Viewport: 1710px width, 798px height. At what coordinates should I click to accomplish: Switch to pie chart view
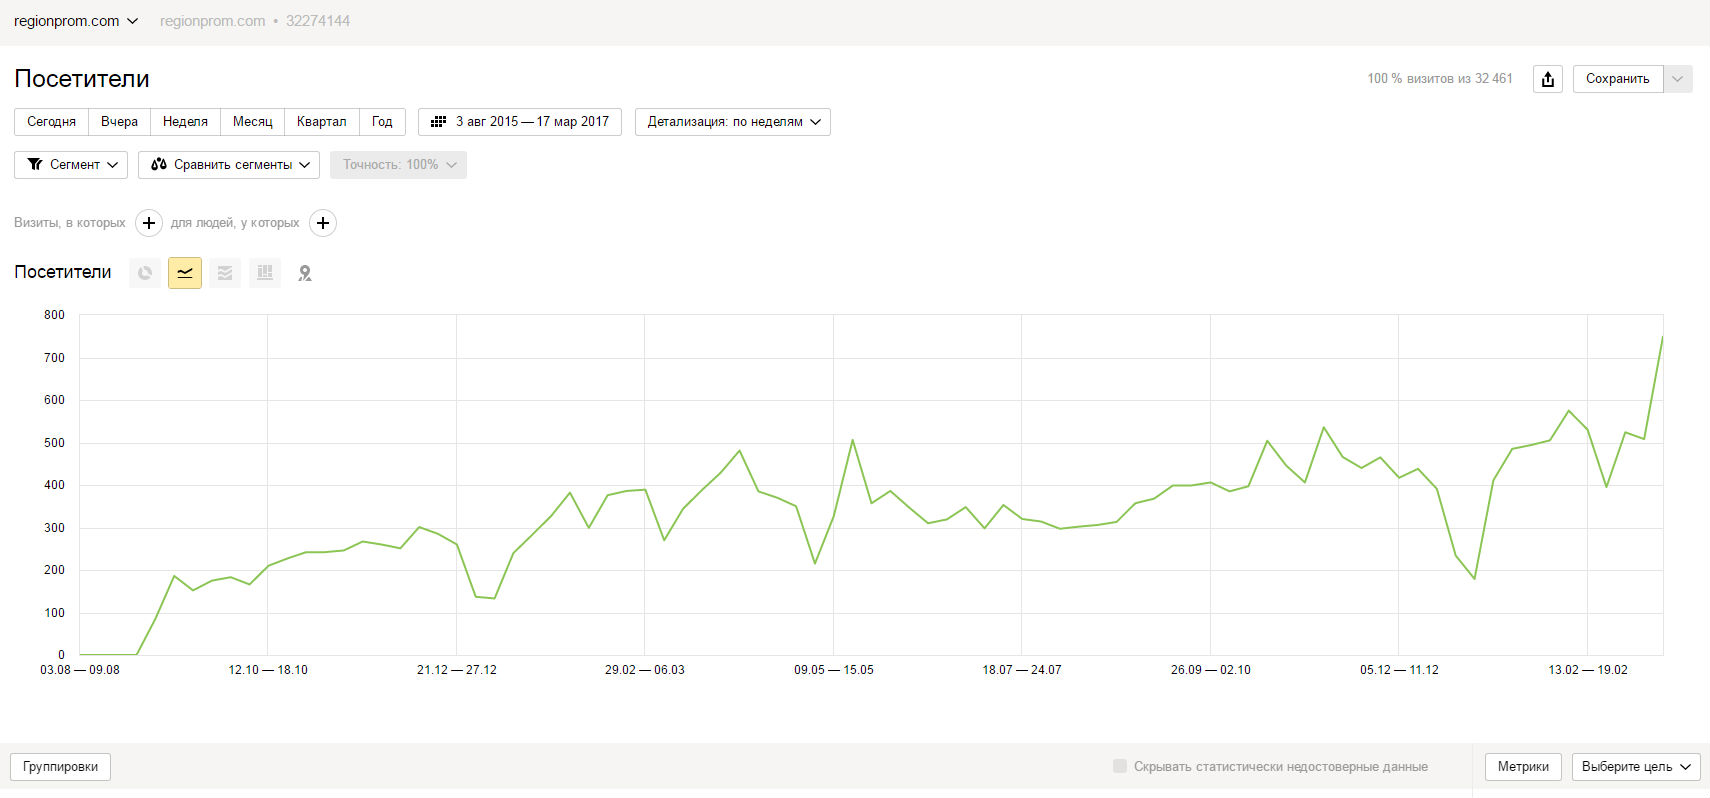click(145, 273)
